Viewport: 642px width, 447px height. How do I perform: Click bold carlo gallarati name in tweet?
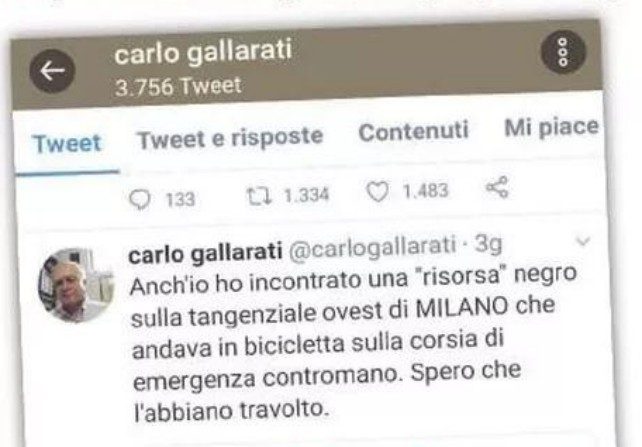pyautogui.click(x=206, y=253)
